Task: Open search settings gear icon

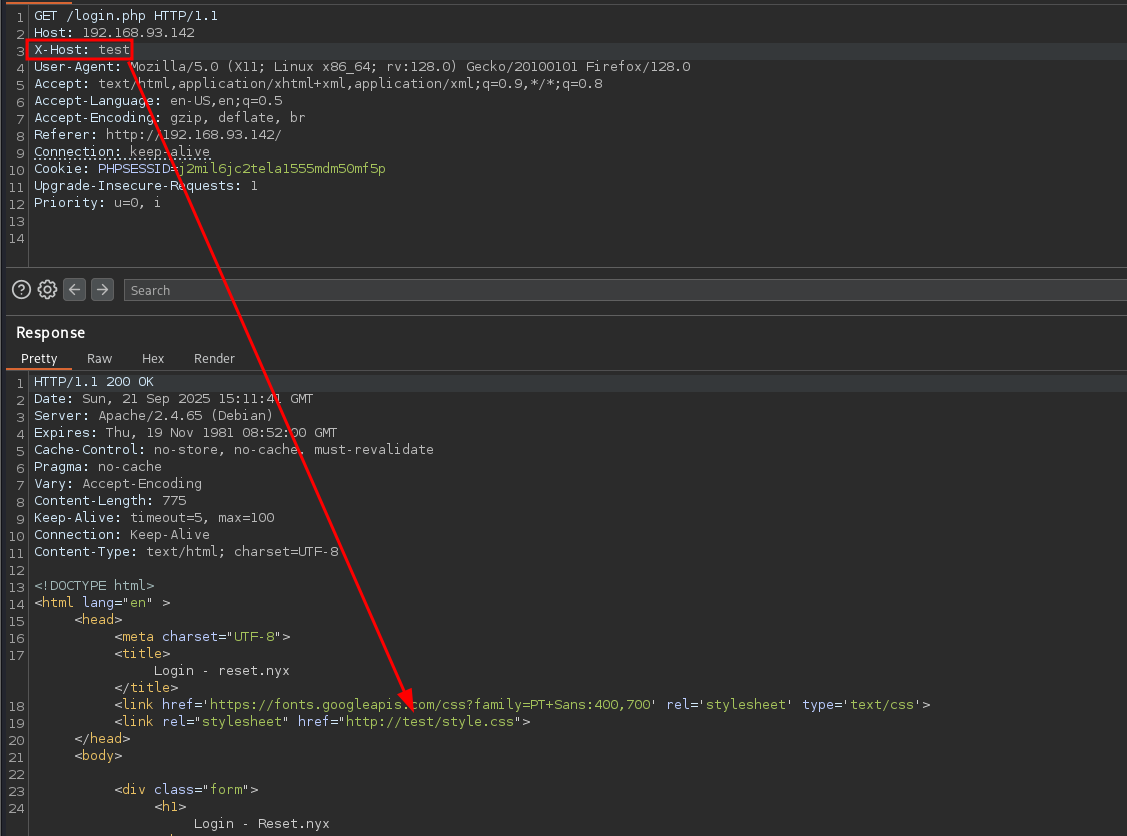Action: (47, 290)
